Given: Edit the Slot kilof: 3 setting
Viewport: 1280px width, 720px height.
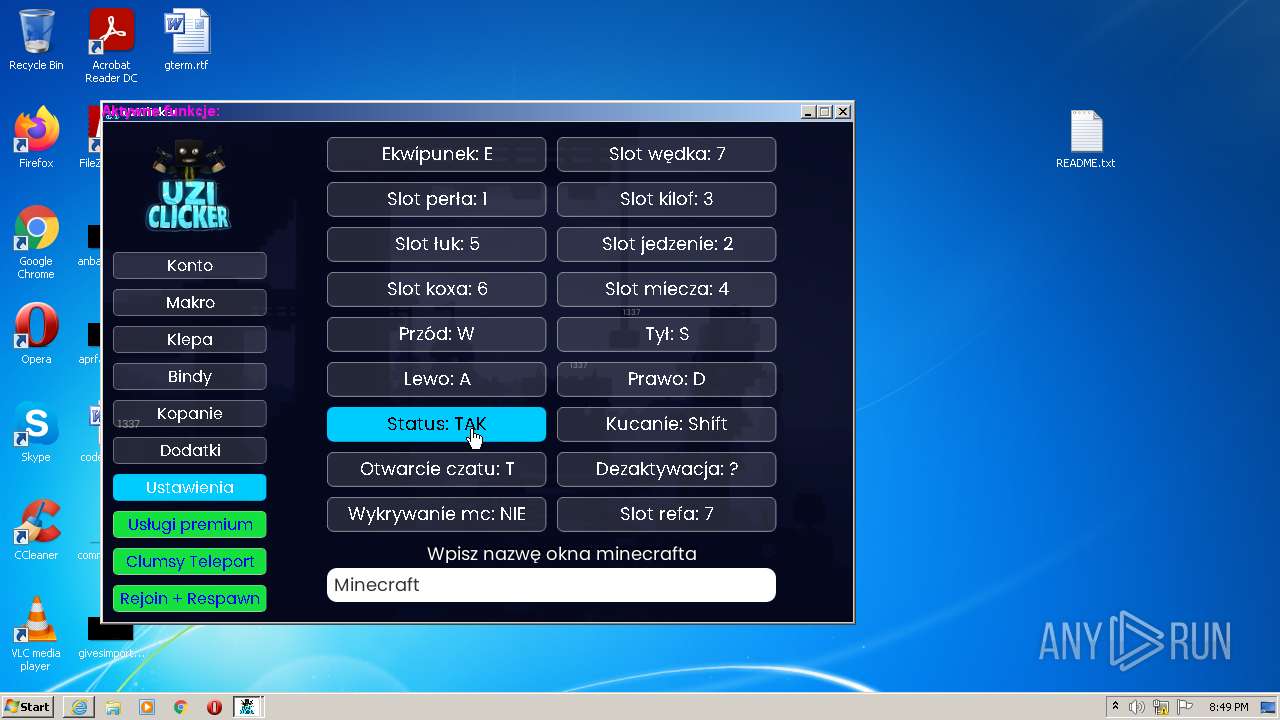Looking at the screenshot, I should (667, 199).
